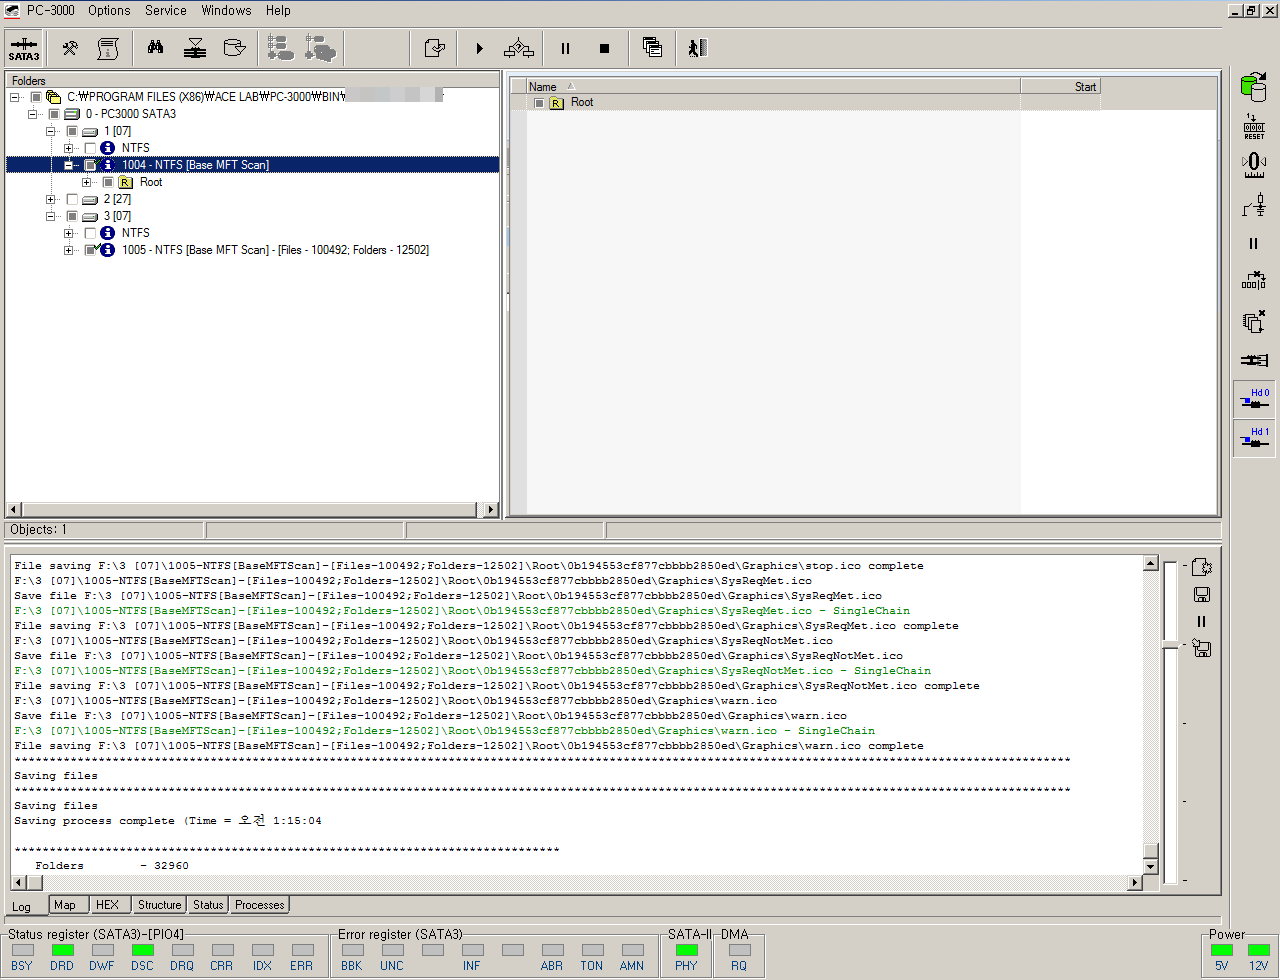The height and width of the screenshot is (980, 1280).
Task: Click the flowchart decision-tree toolbar icon
Action: coord(519,48)
